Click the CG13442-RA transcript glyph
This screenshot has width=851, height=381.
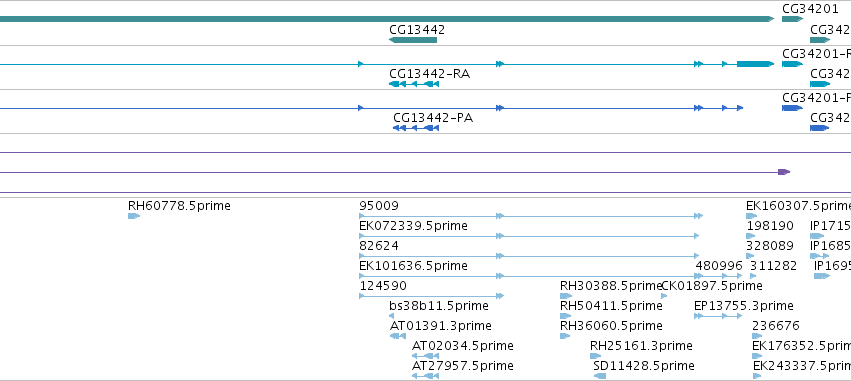(x=414, y=84)
